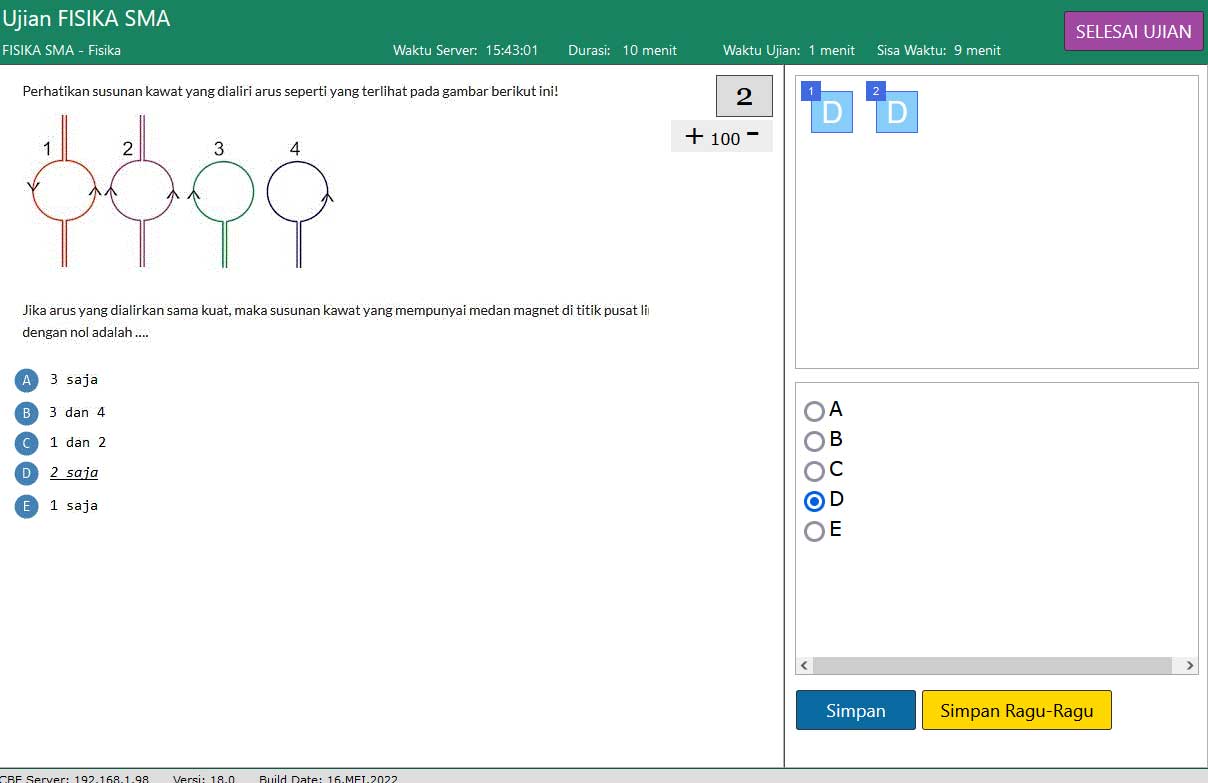This screenshot has height=783, width=1208.
Task: Open question 1 tile in navigator
Action: click(831, 111)
